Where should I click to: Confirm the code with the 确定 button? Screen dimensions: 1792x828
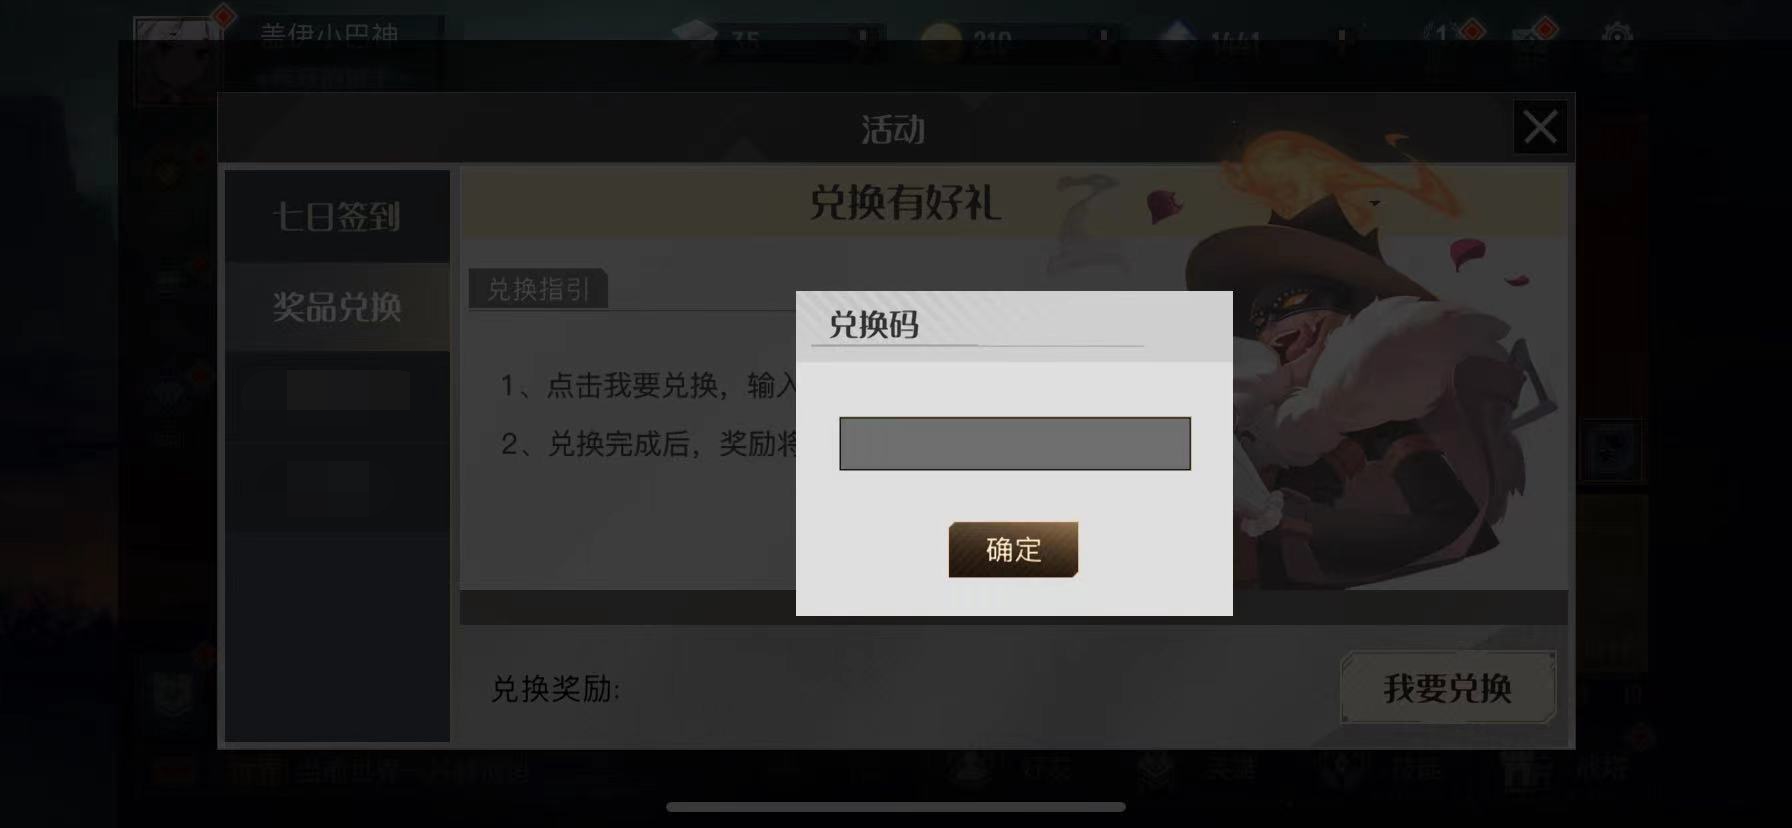tap(1013, 549)
